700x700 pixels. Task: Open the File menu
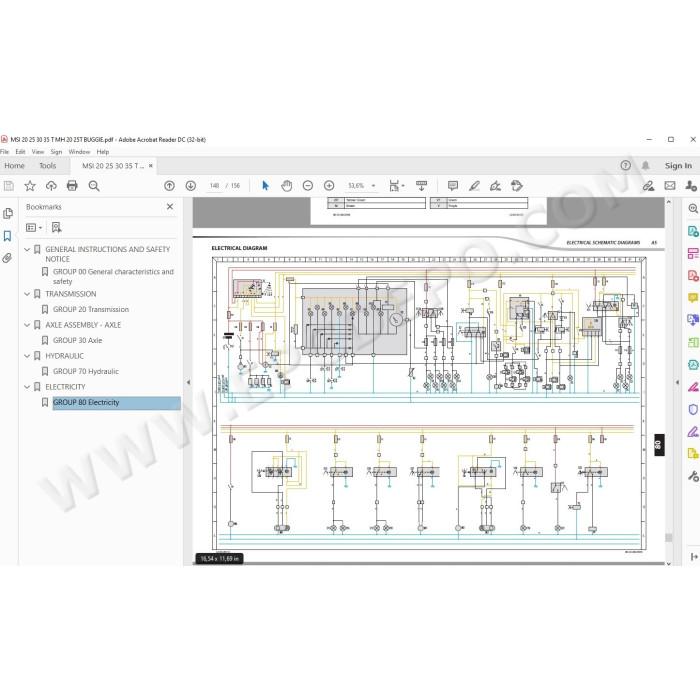coord(4,152)
